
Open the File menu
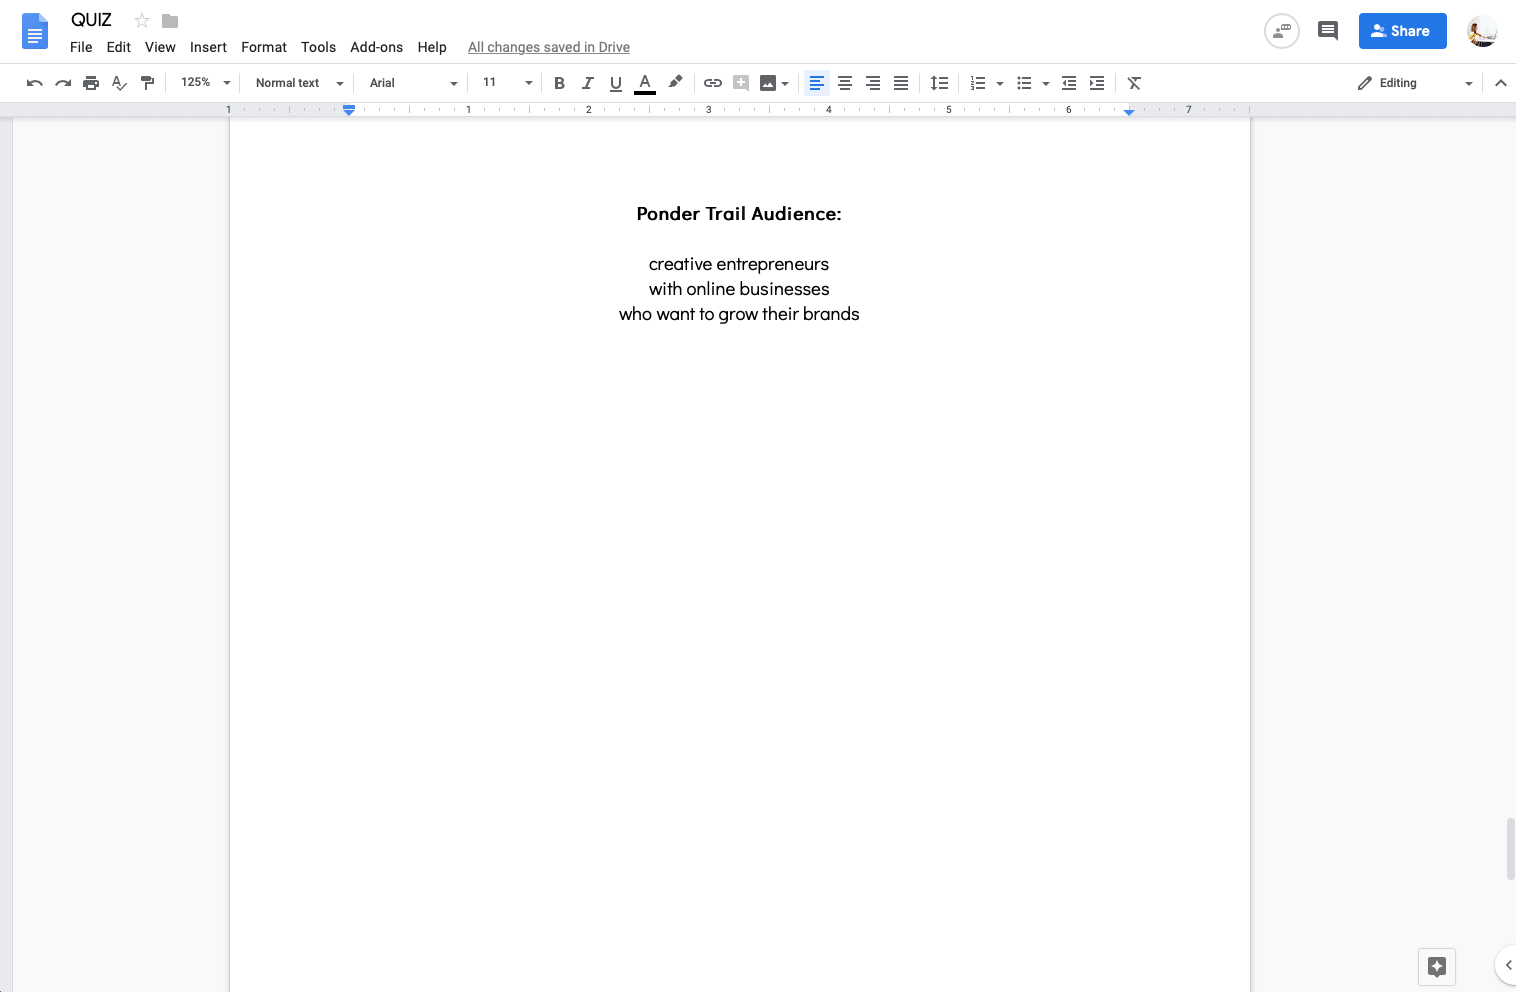tap(81, 47)
